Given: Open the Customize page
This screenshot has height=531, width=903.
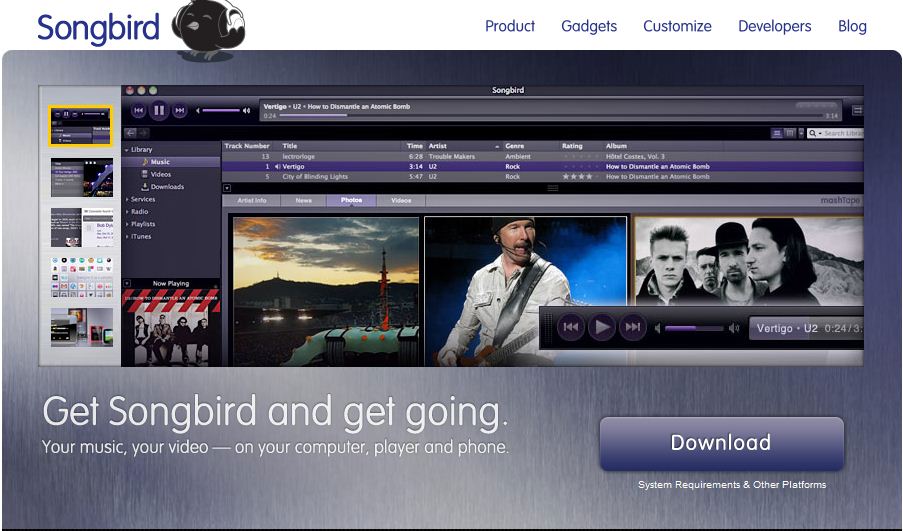Looking at the screenshot, I should pyautogui.click(x=677, y=26).
